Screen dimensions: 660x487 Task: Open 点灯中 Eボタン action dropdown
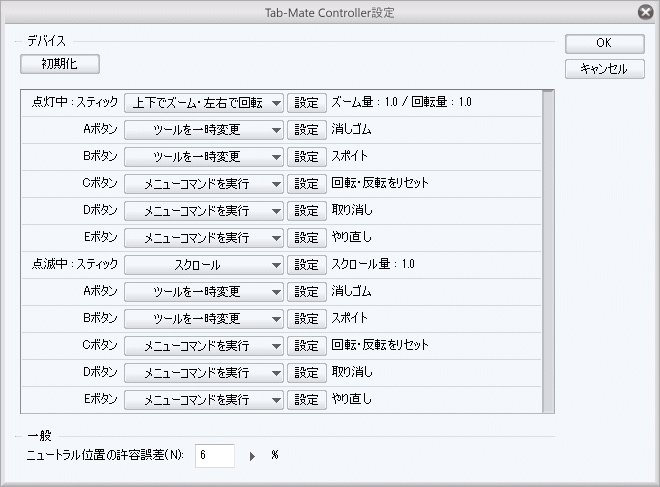click(204, 238)
